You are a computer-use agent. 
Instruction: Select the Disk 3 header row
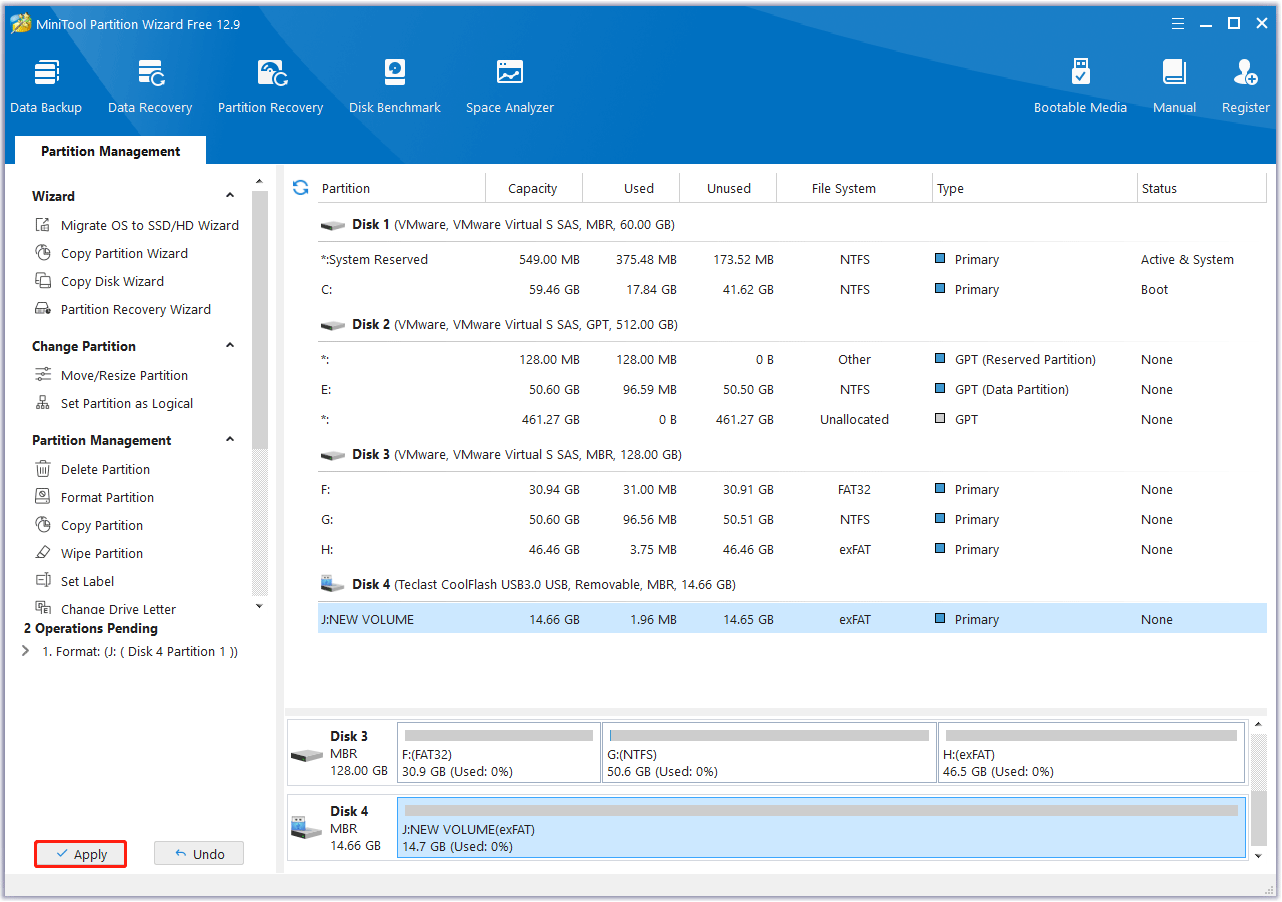pyautogui.click(x=792, y=455)
